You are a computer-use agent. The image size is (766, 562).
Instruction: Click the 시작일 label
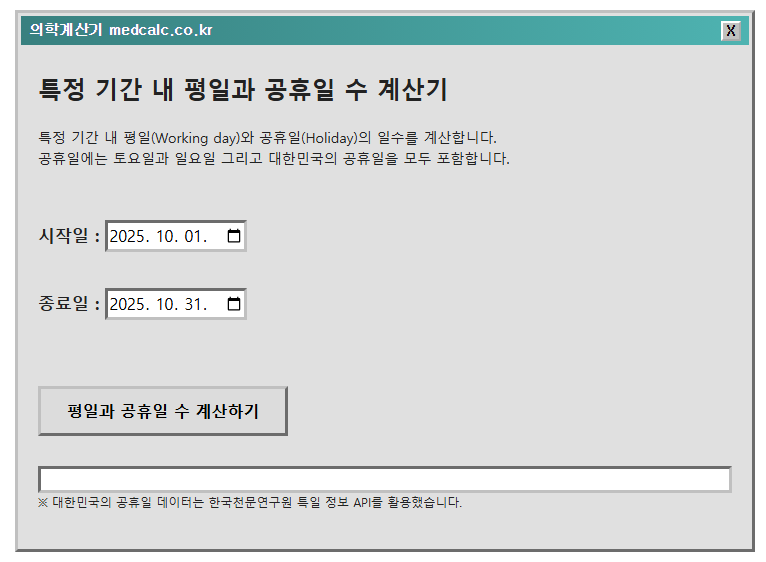(x=68, y=237)
